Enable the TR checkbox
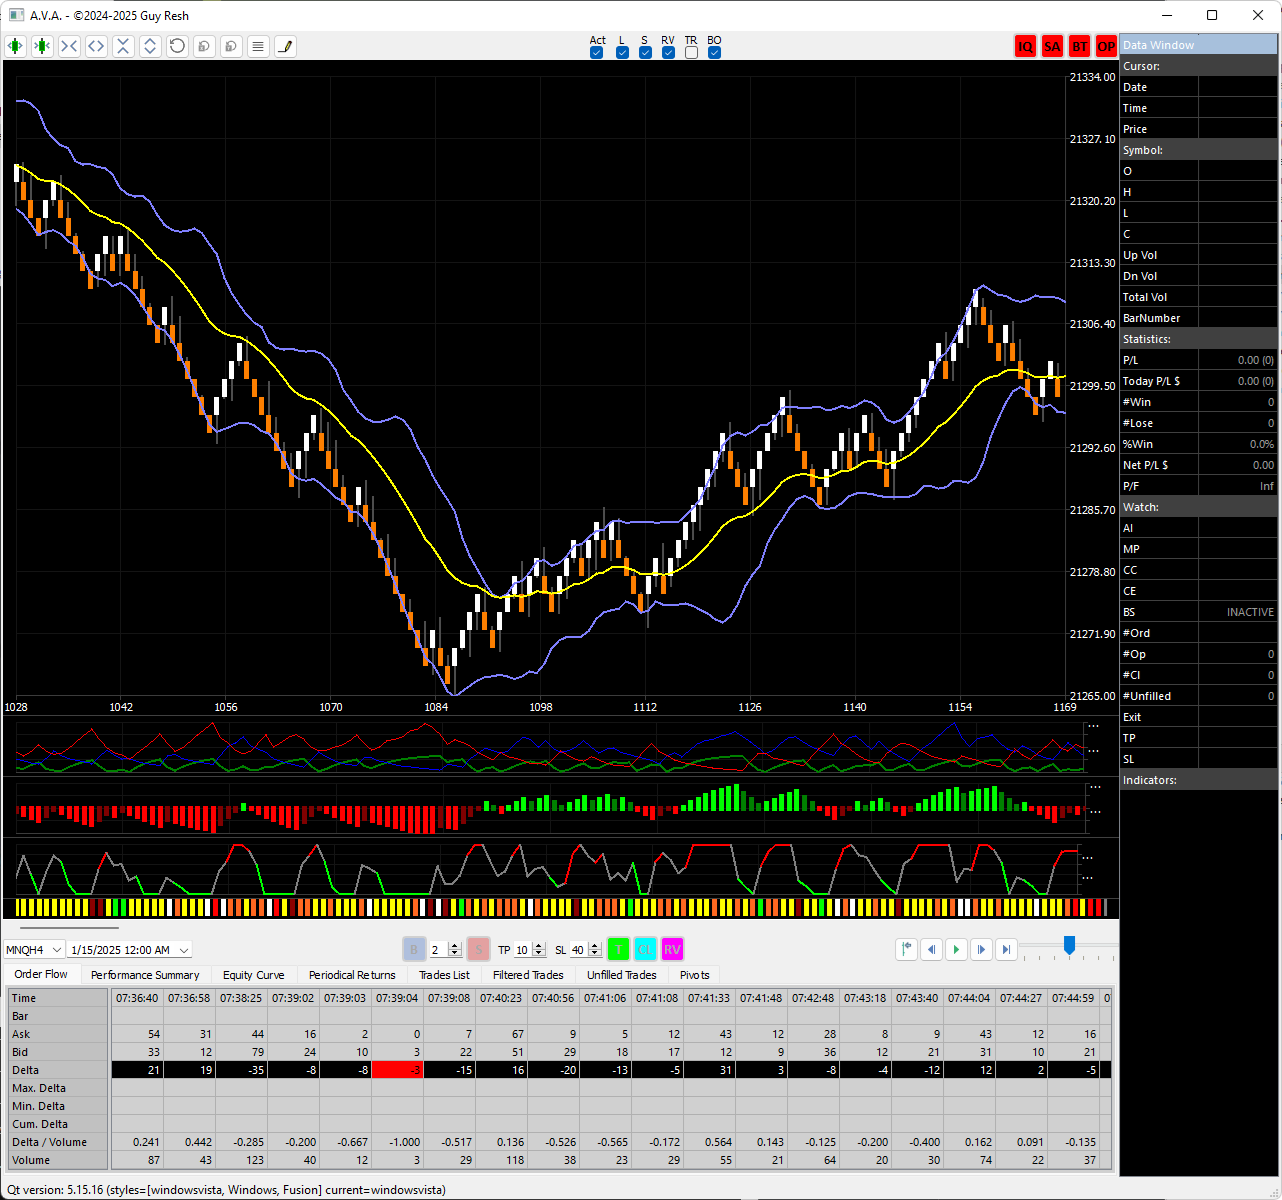This screenshot has height=1200, width=1282. tap(691, 53)
